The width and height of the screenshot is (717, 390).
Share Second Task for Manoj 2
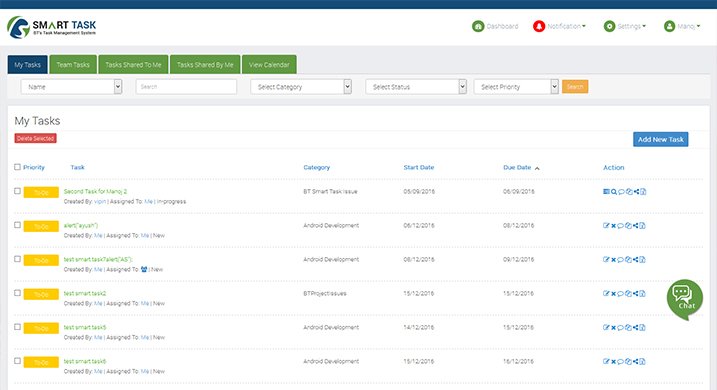[x=636, y=192]
